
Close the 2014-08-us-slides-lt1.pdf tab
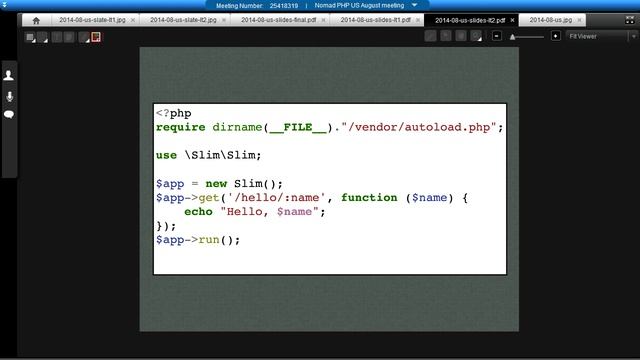(418, 20)
